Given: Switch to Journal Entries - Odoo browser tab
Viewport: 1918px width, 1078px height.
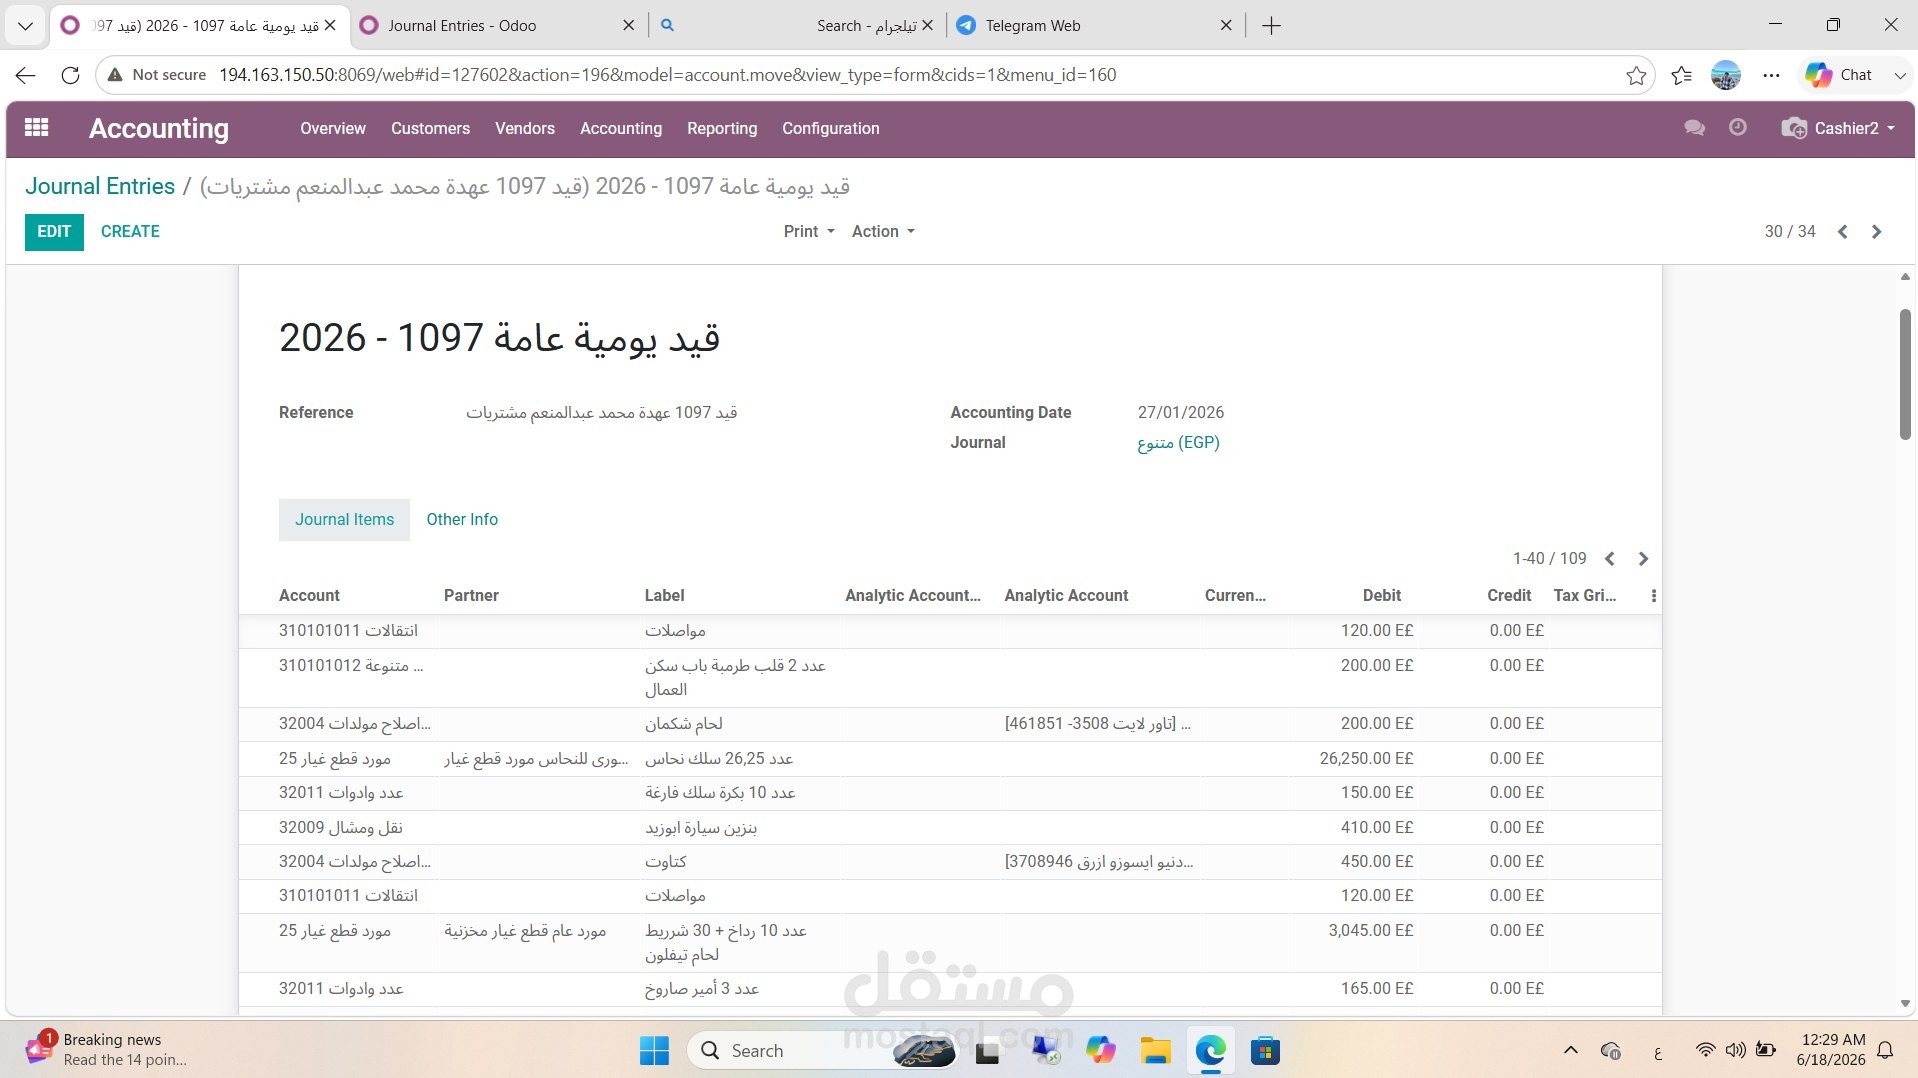Looking at the screenshot, I should (x=497, y=26).
